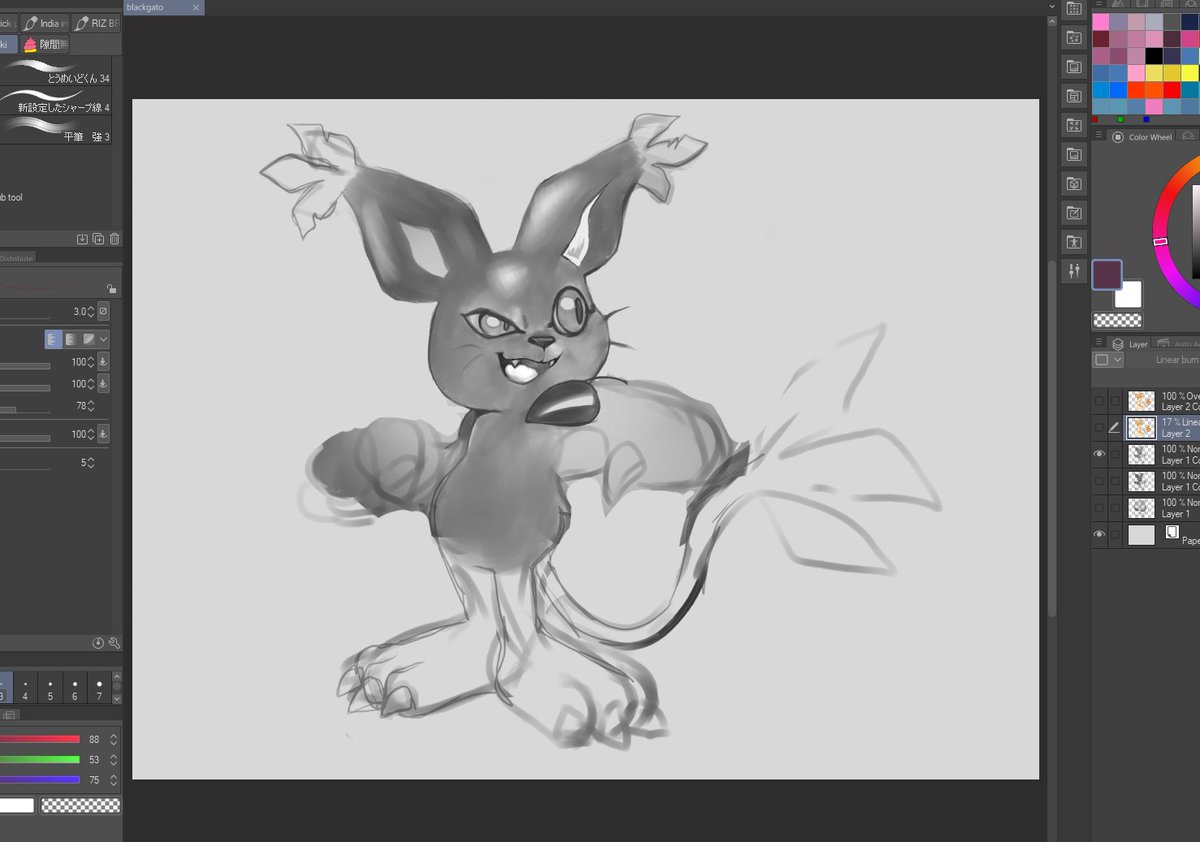Choose brush size preset 6
The height and width of the screenshot is (842, 1200).
tap(75, 689)
